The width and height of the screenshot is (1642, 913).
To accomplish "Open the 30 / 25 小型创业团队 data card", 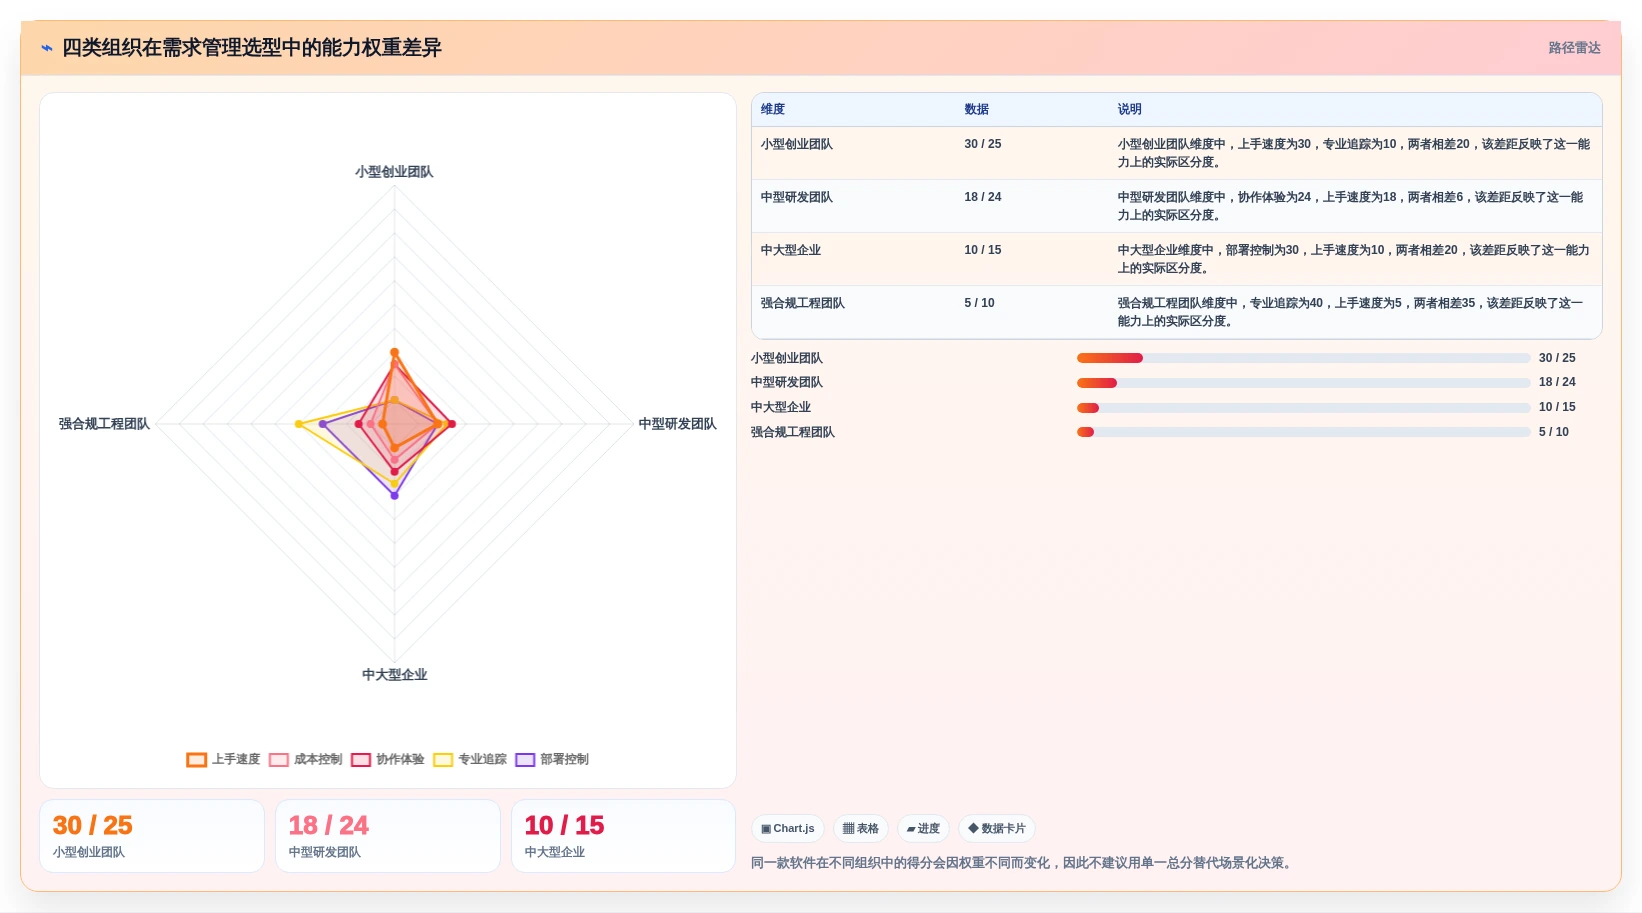I will click(x=152, y=836).
